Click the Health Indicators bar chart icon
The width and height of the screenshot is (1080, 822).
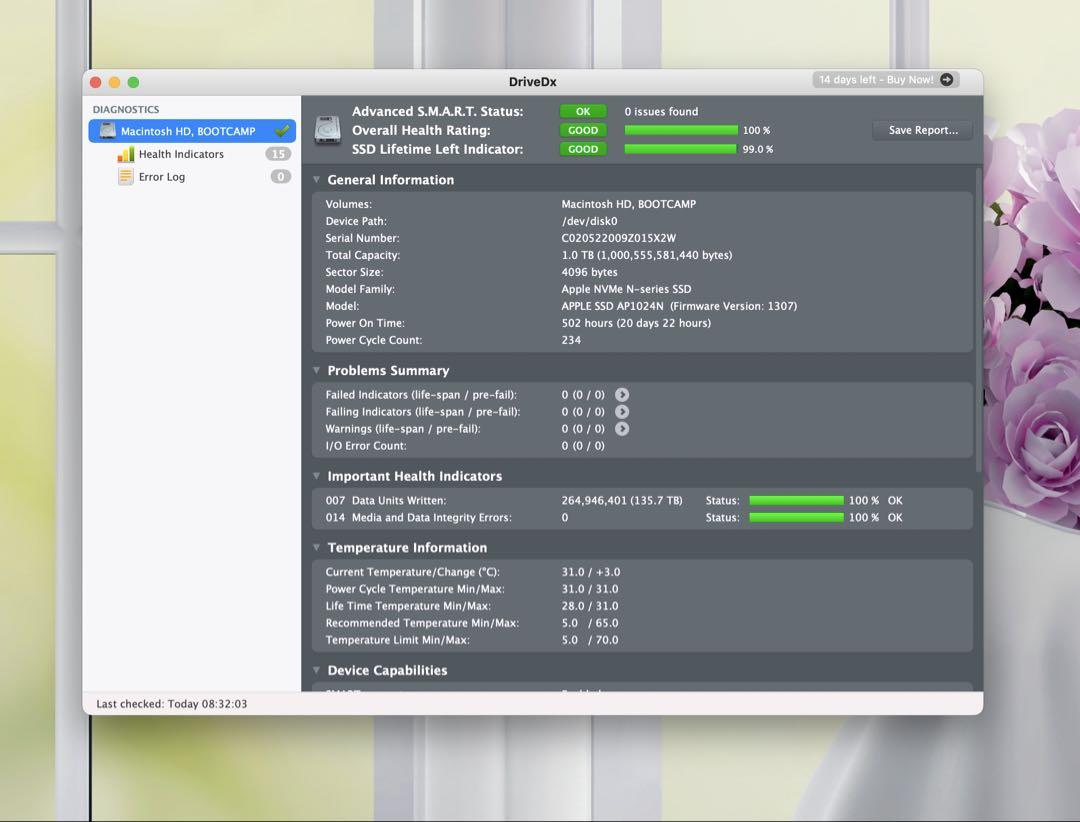125,154
